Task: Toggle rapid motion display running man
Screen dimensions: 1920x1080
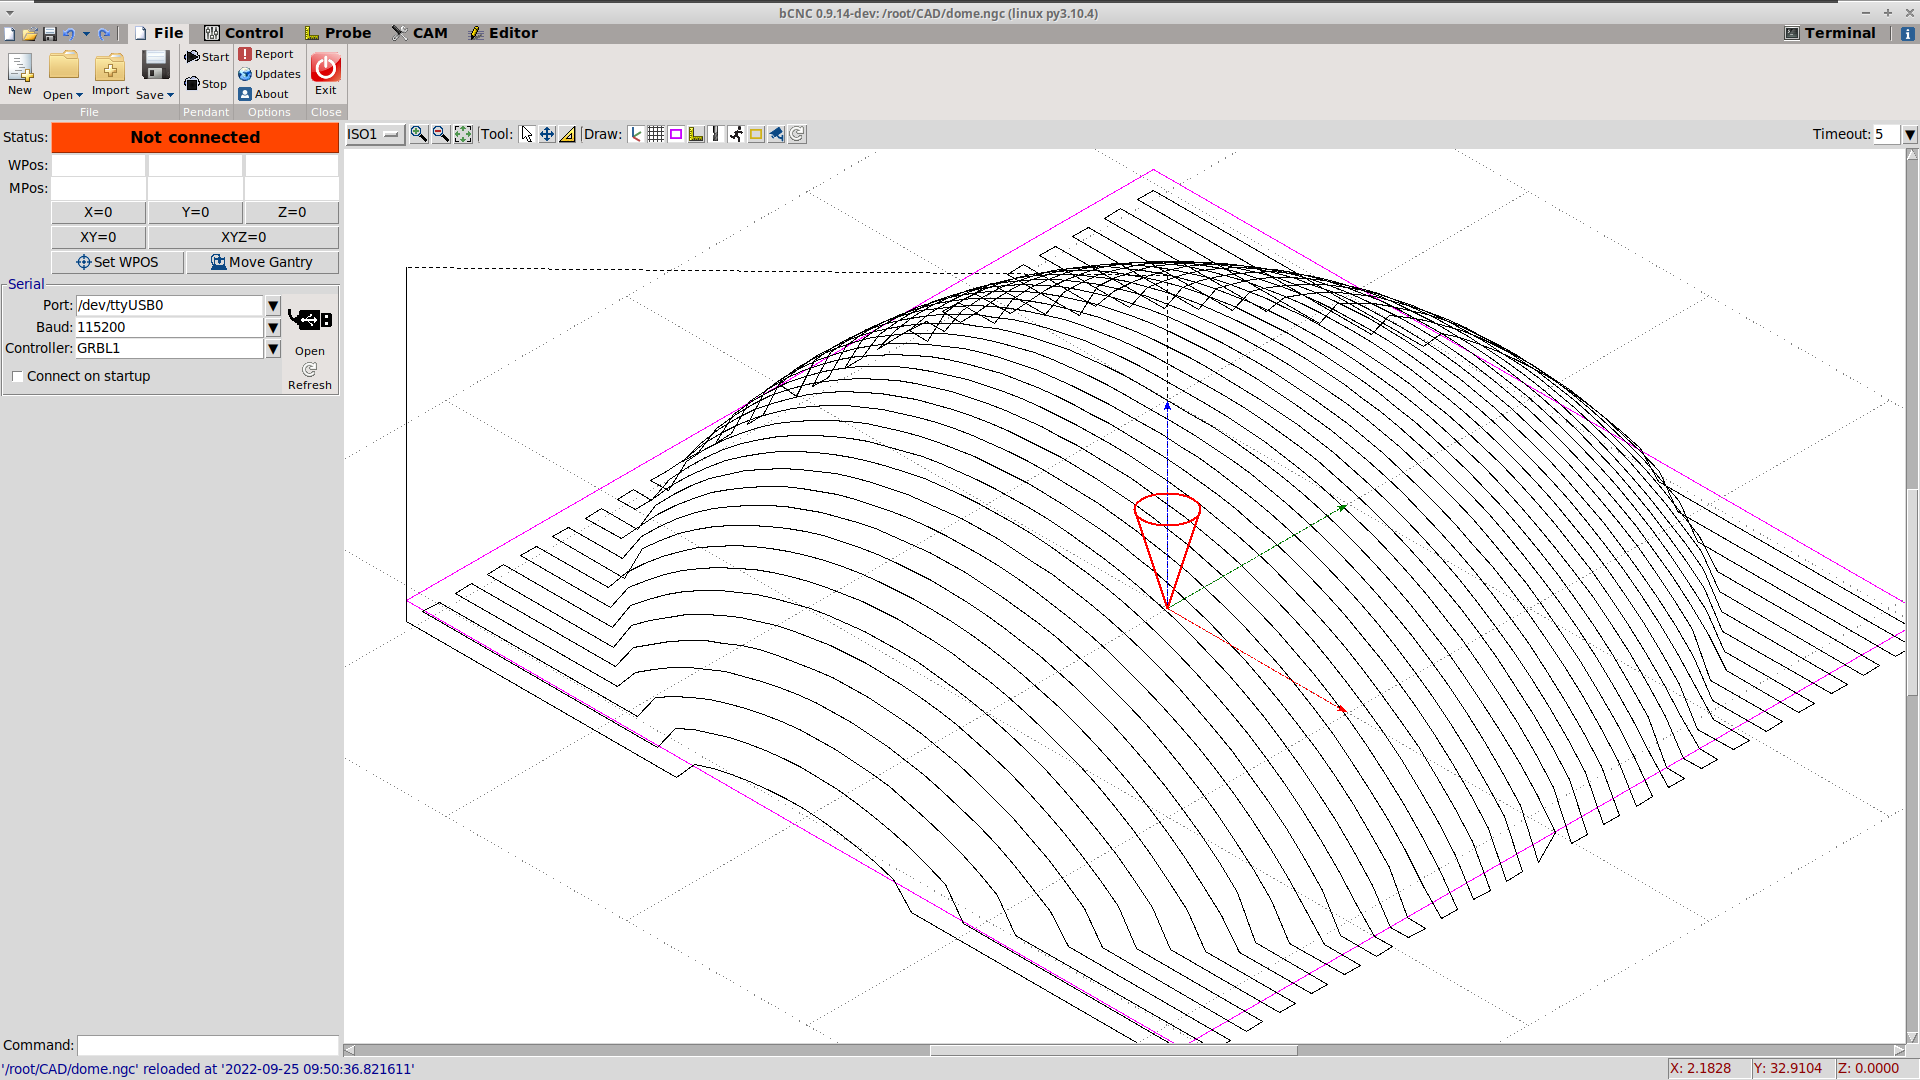Action: coord(736,134)
